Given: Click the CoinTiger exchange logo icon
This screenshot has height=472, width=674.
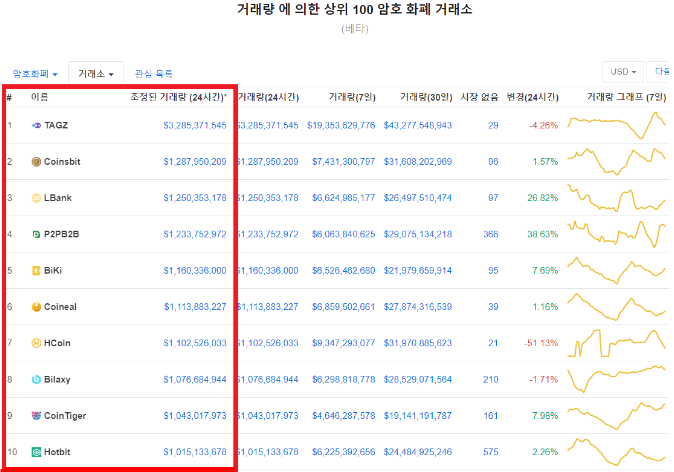Looking at the screenshot, I should point(37,416).
